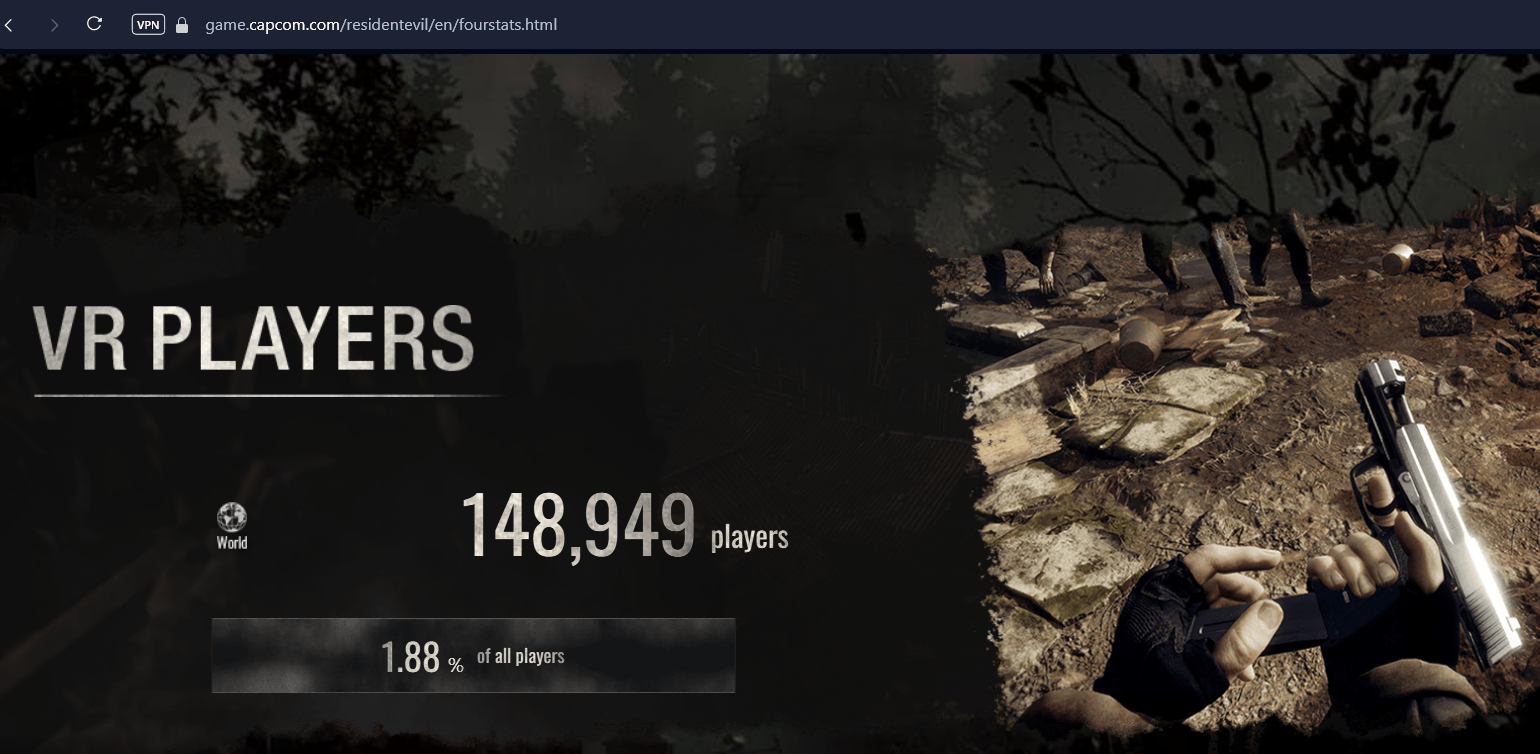The height and width of the screenshot is (754, 1540).
Task: Select the World globe icon
Action: tap(232, 517)
